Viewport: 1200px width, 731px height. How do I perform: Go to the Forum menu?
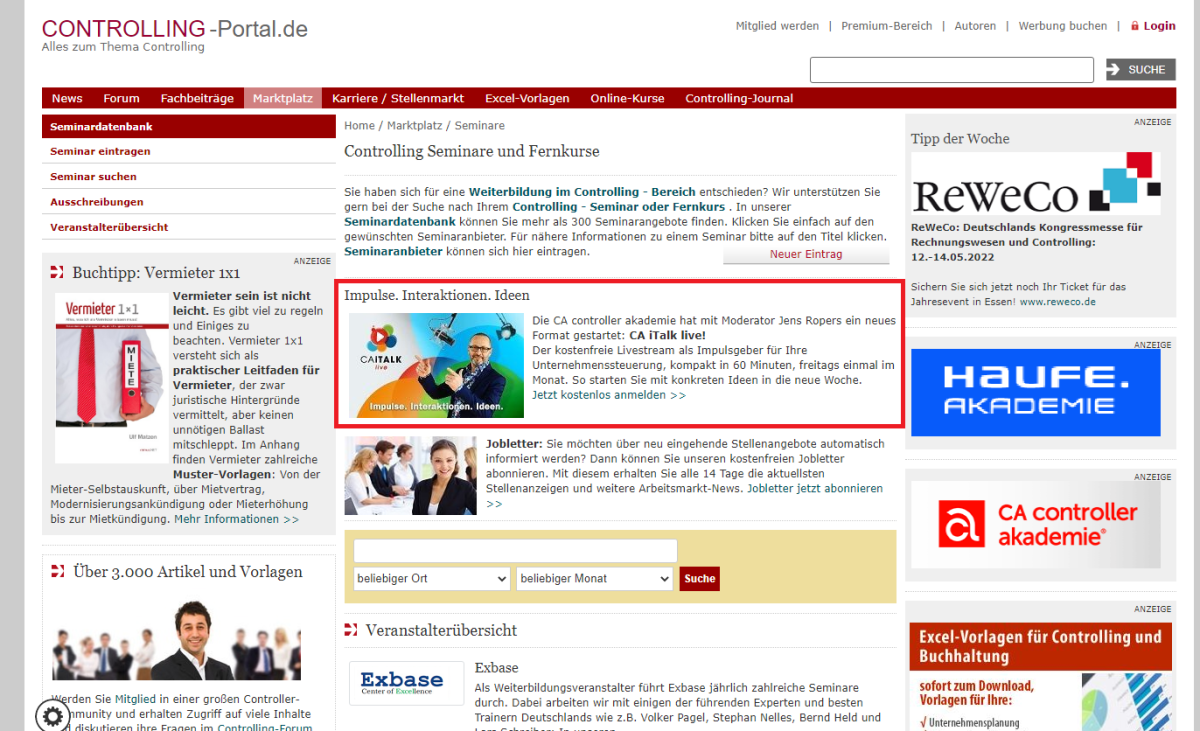click(121, 98)
